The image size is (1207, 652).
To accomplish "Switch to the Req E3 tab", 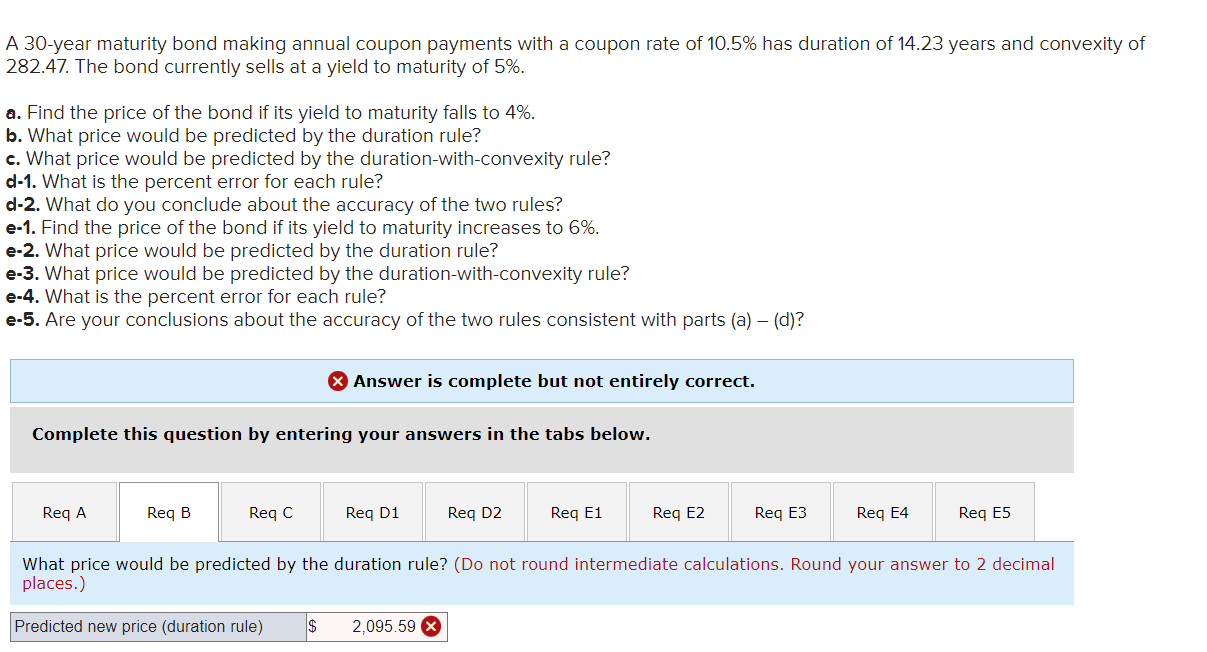I will pyautogui.click(x=781, y=511).
